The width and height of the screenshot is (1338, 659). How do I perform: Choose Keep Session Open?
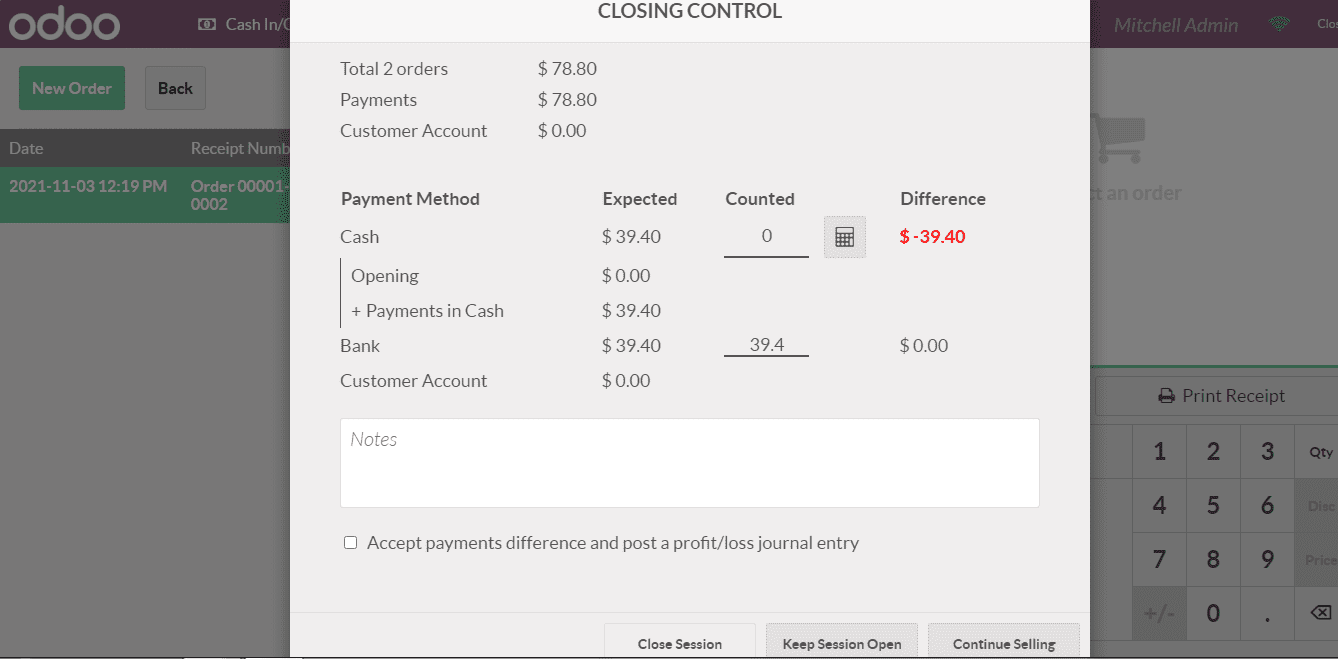coord(841,643)
